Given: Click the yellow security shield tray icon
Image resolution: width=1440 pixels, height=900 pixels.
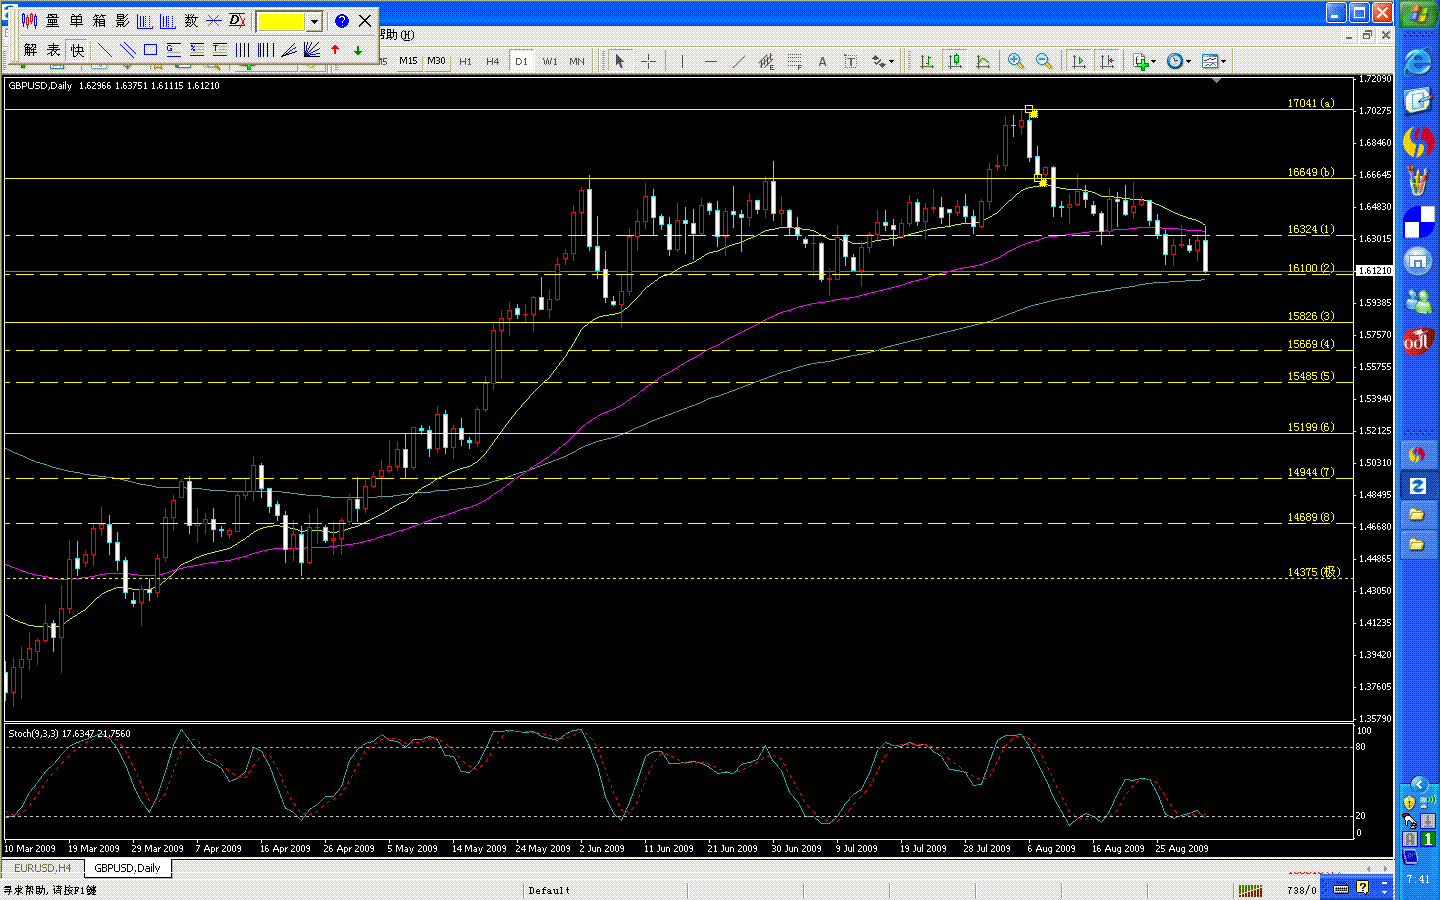Looking at the screenshot, I should [x=1409, y=802].
